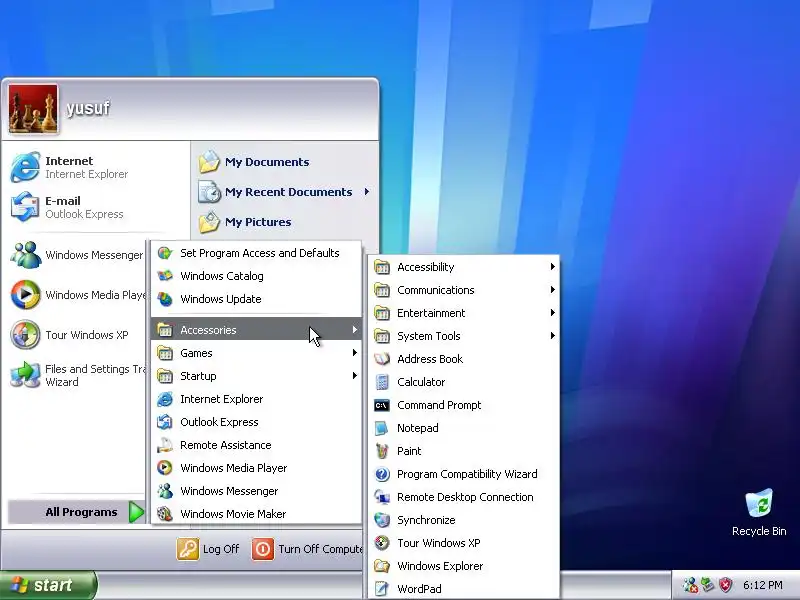Click the 6:12 PM taskbar clock

click(x=763, y=585)
